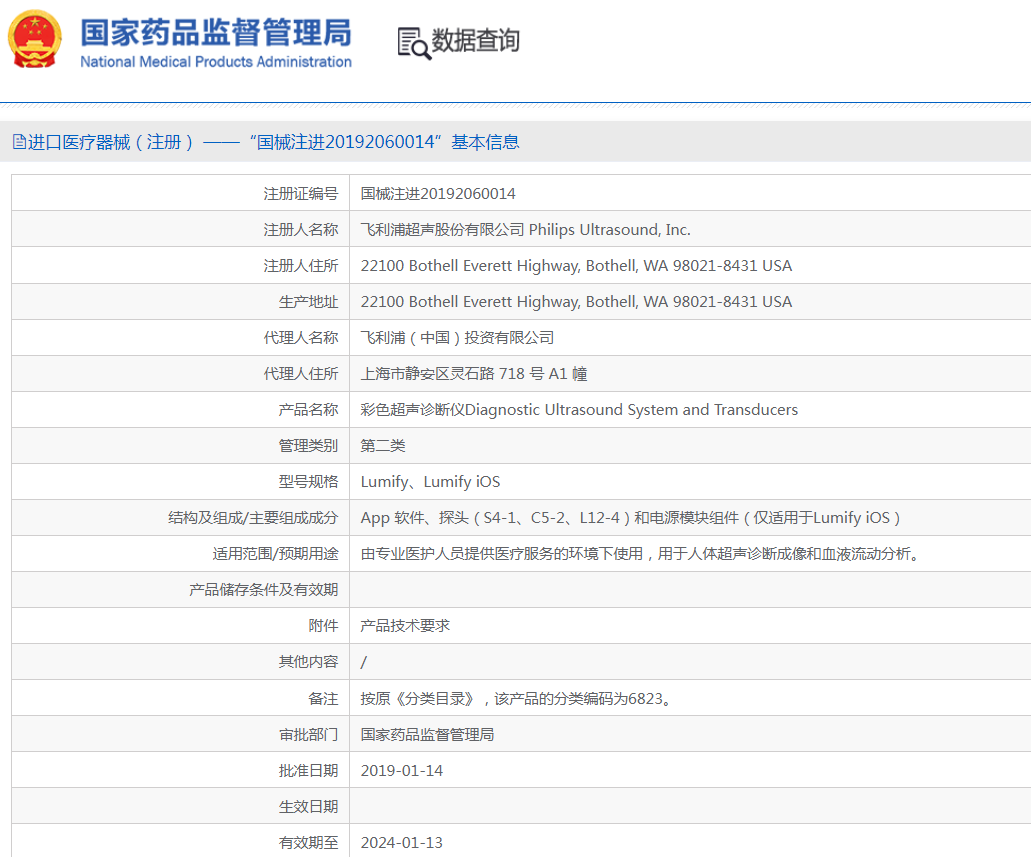The image size is (1031, 857).
Task: Click 国家药品监督管理局 site title
Action: 216,33
